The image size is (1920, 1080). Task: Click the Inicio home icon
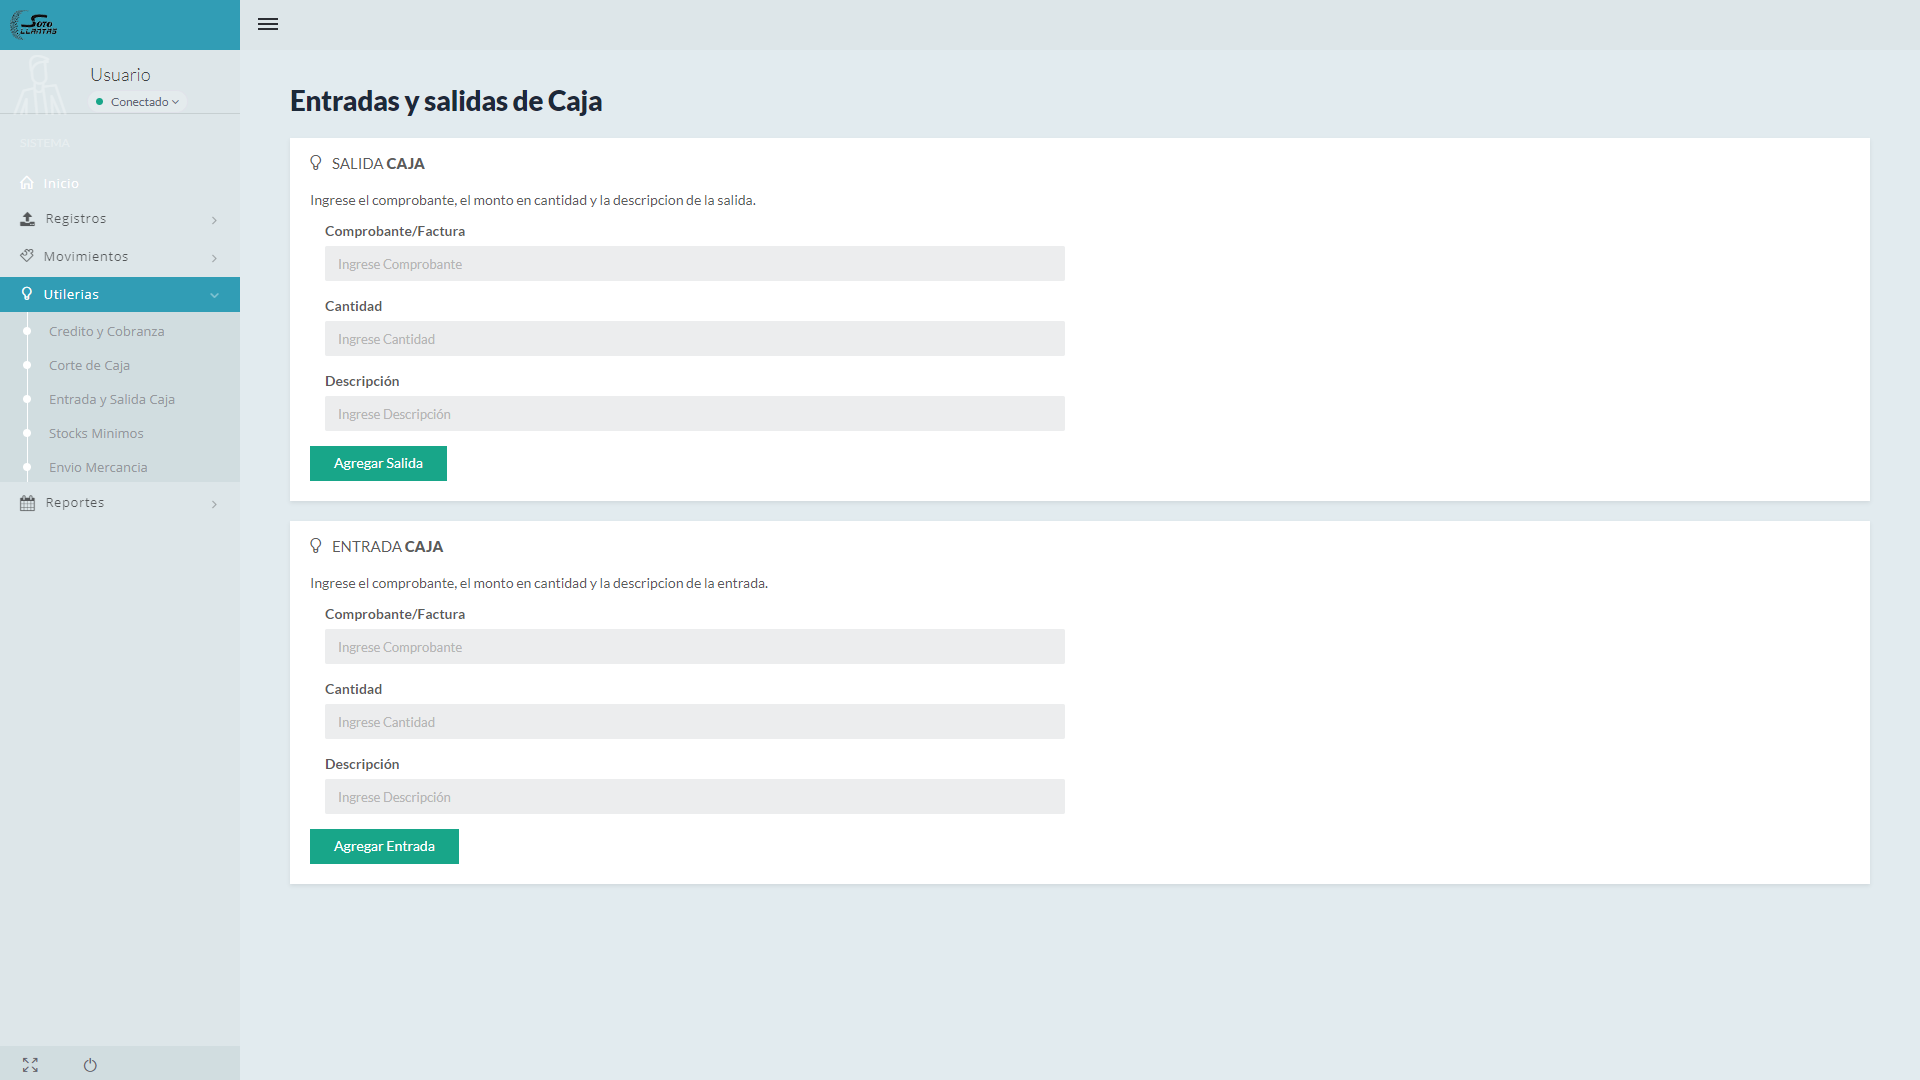coord(27,183)
